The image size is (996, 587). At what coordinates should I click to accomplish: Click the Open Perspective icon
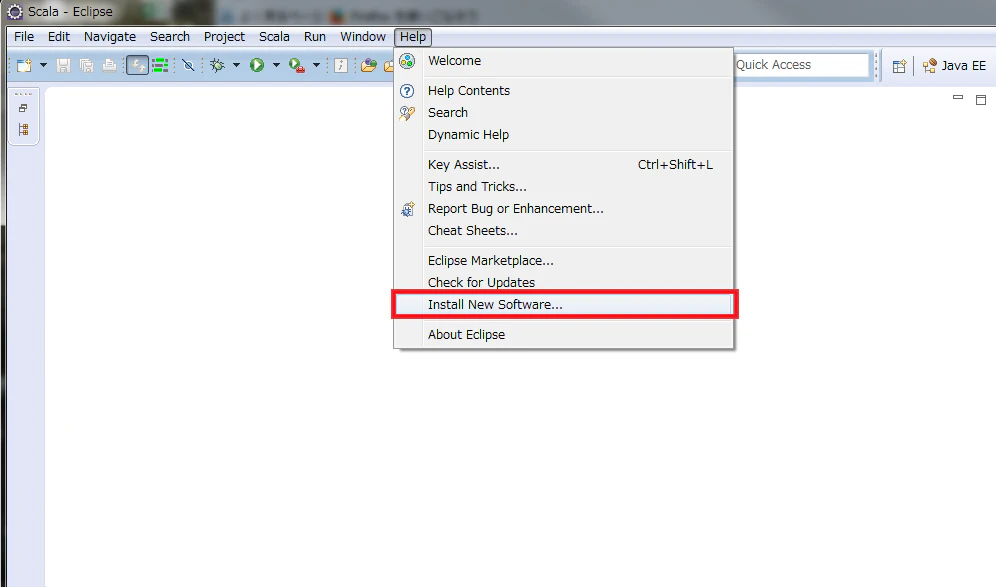pyautogui.click(x=899, y=65)
